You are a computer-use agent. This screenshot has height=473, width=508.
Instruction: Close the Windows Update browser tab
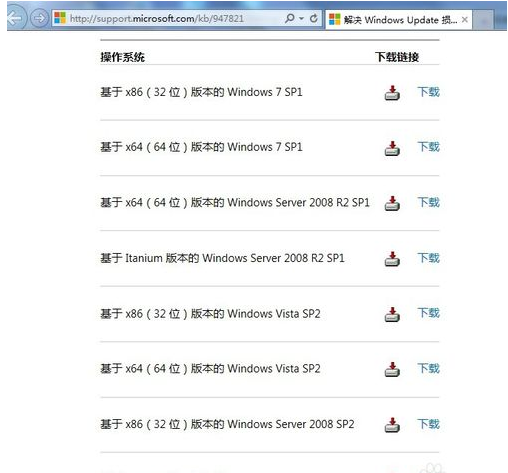point(465,20)
